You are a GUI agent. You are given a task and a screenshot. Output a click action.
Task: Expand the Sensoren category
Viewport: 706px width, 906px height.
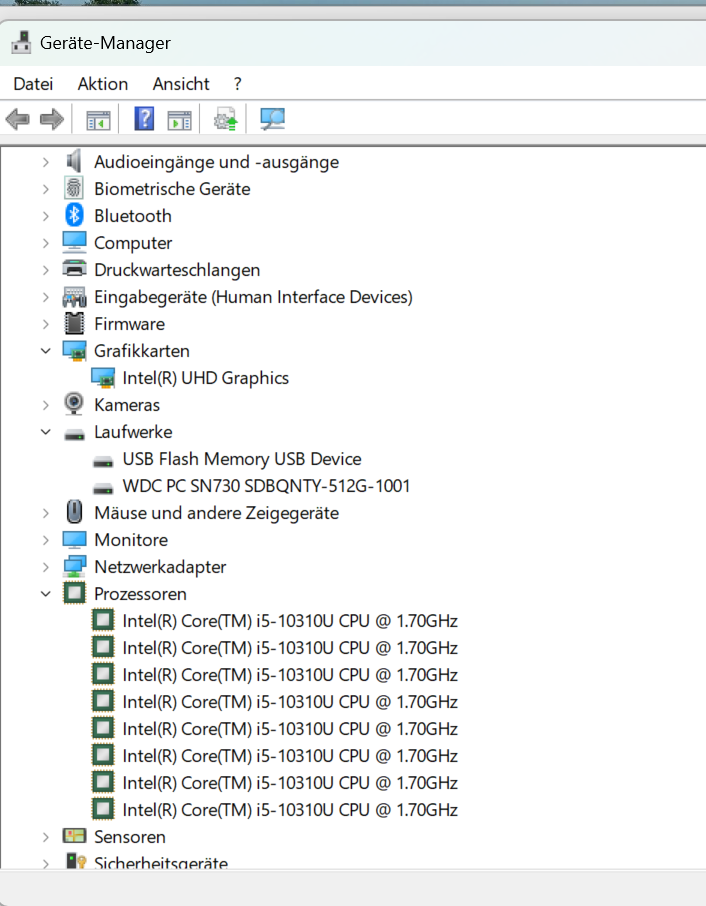[x=46, y=837]
